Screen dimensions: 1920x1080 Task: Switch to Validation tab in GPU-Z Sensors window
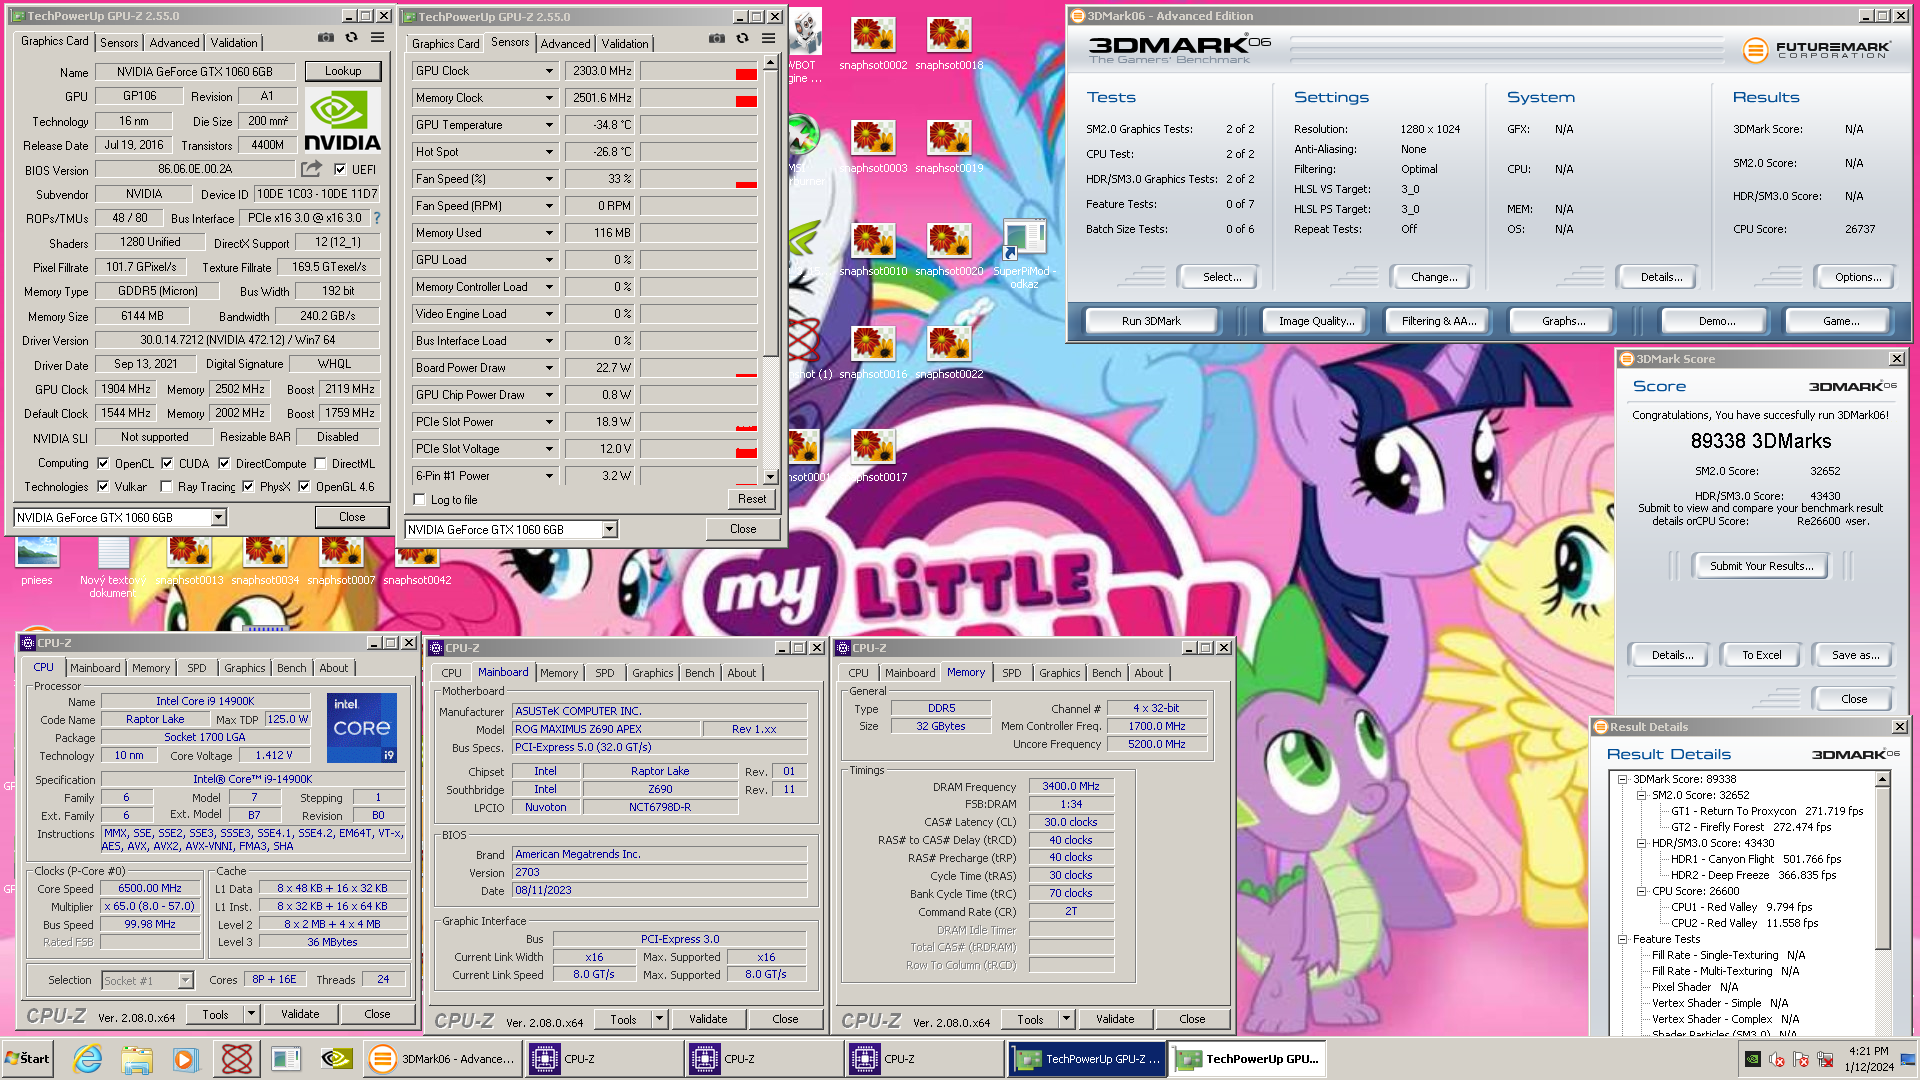pyautogui.click(x=625, y=43)
